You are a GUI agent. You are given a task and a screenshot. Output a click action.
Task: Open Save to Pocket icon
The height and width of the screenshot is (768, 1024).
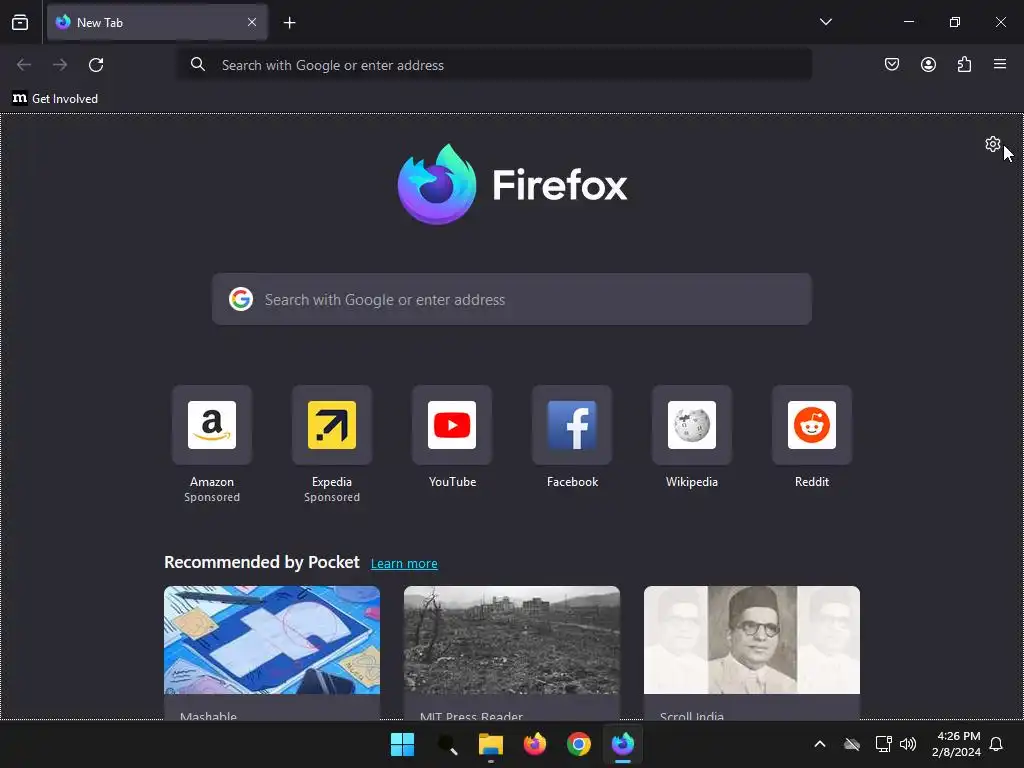click(891, 64)
